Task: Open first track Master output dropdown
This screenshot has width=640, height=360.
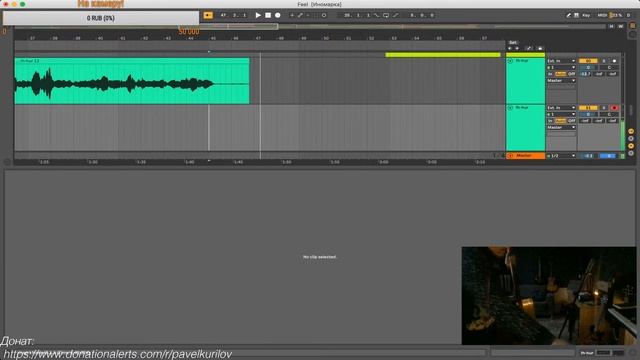Action: (x=561, y=80)
